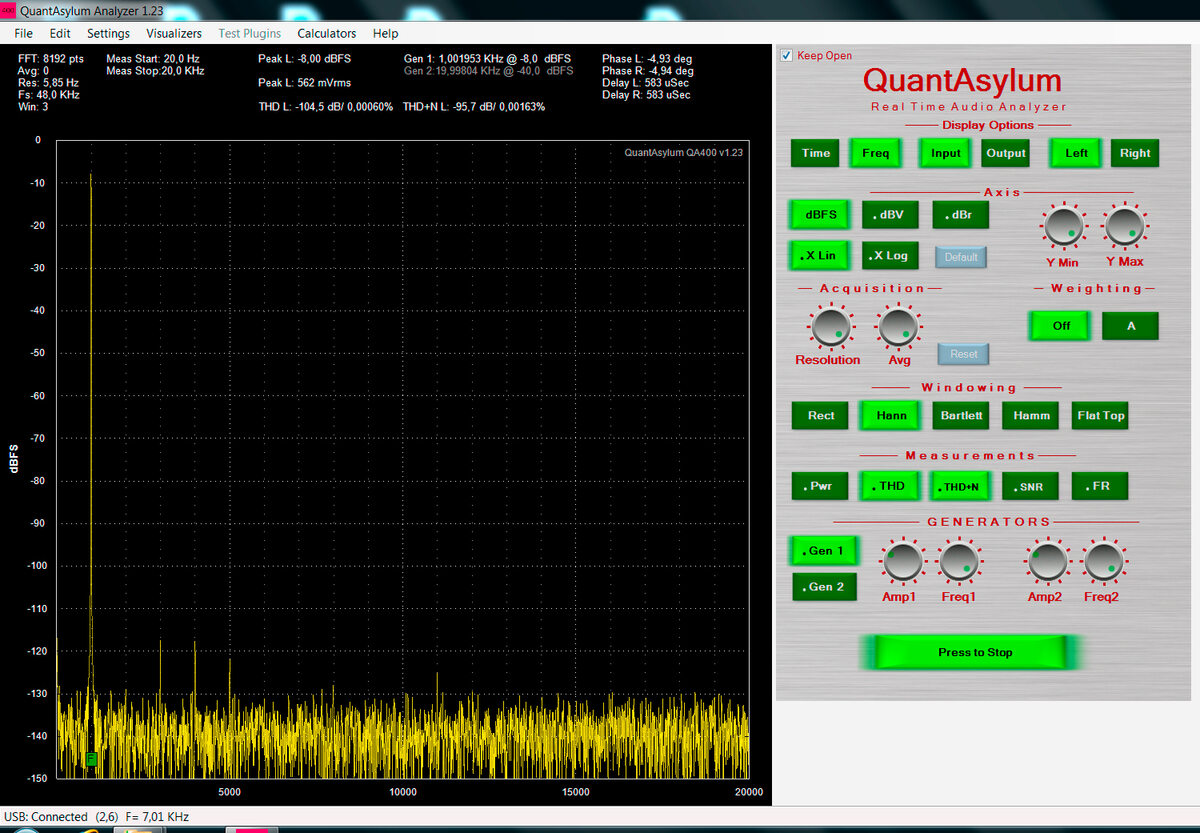Click the green F marker on the graph
This screenshot has height=833, width=1200.
tap(91, 759)
